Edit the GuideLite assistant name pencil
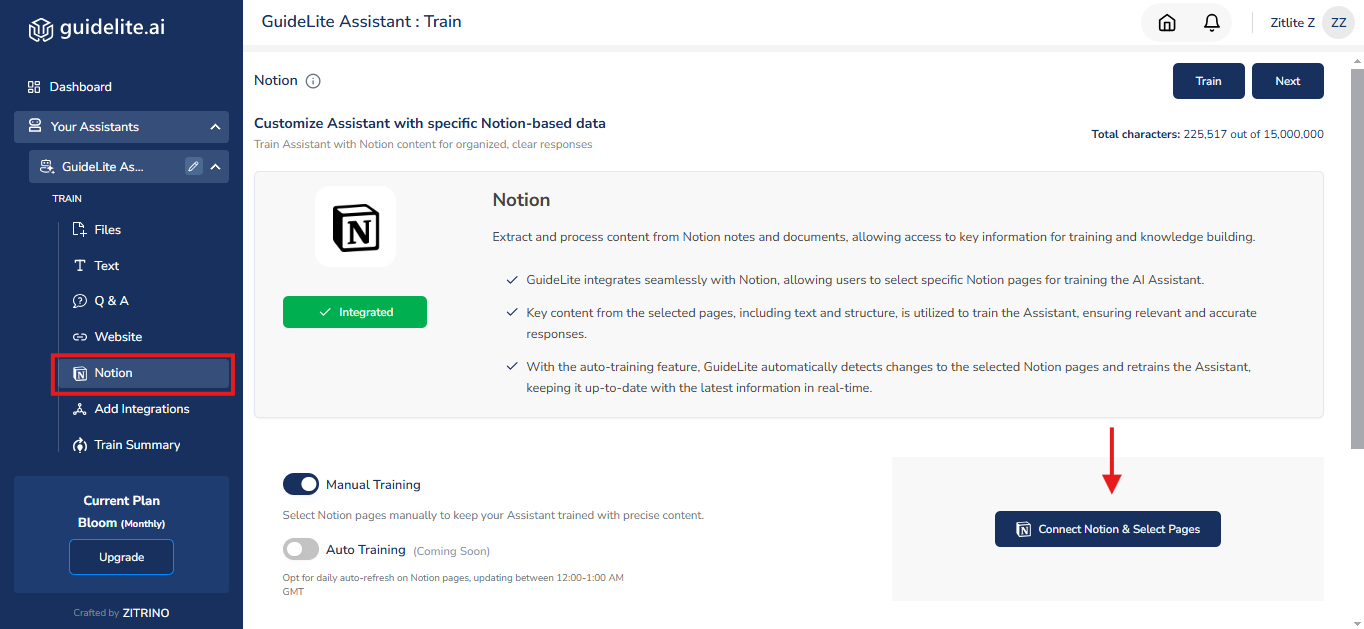The width and height of the screenshot is (1364, 629). pos(194,167)
